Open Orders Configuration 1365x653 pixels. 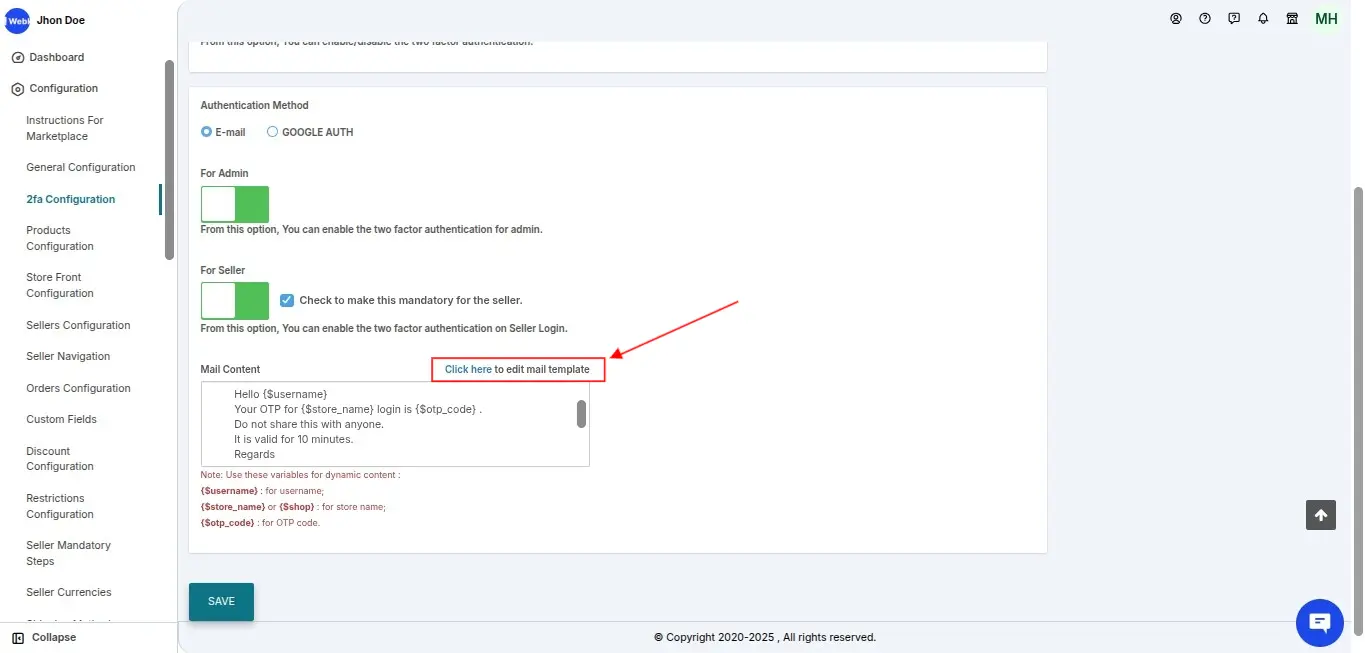[x=78, y=389]
